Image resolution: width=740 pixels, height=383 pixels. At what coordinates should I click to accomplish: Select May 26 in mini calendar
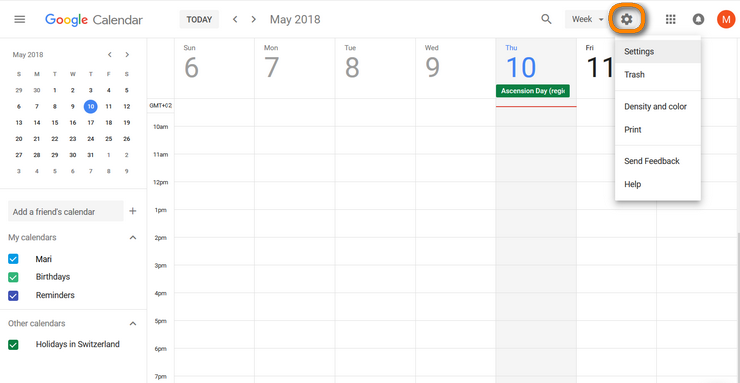[x=126, y=139]
